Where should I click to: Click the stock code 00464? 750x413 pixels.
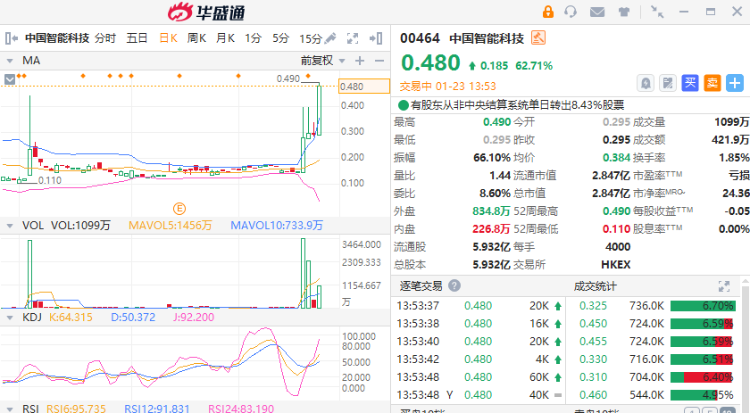pos(420,38)
